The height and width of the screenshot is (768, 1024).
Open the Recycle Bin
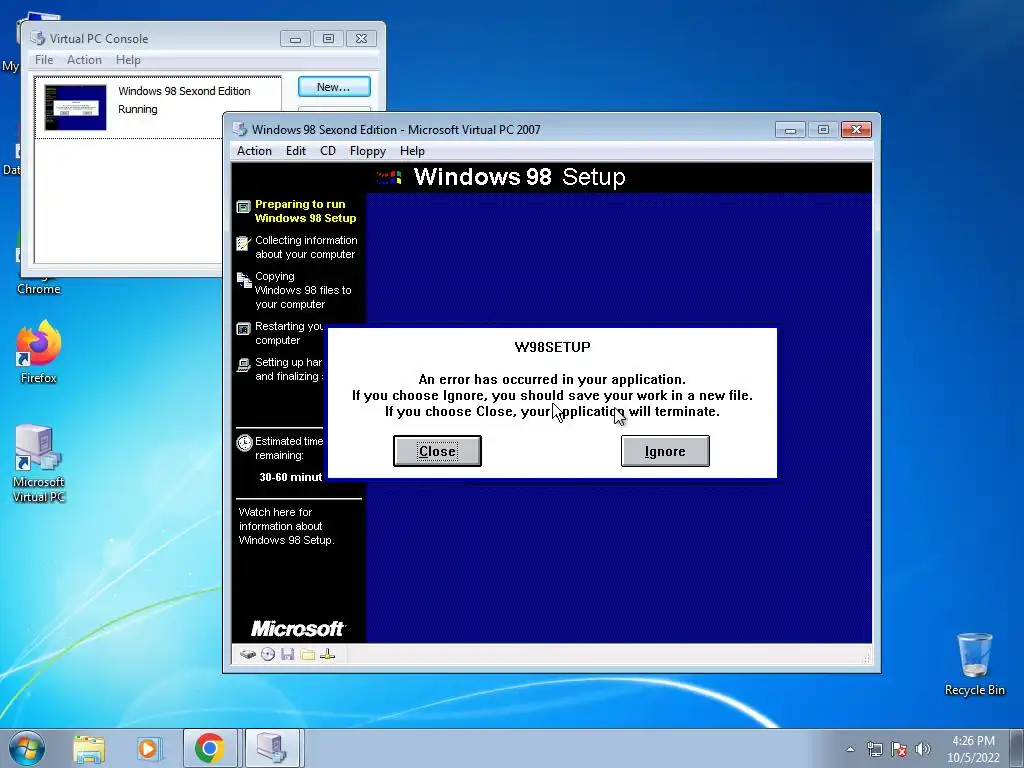[x=974, y=664]
